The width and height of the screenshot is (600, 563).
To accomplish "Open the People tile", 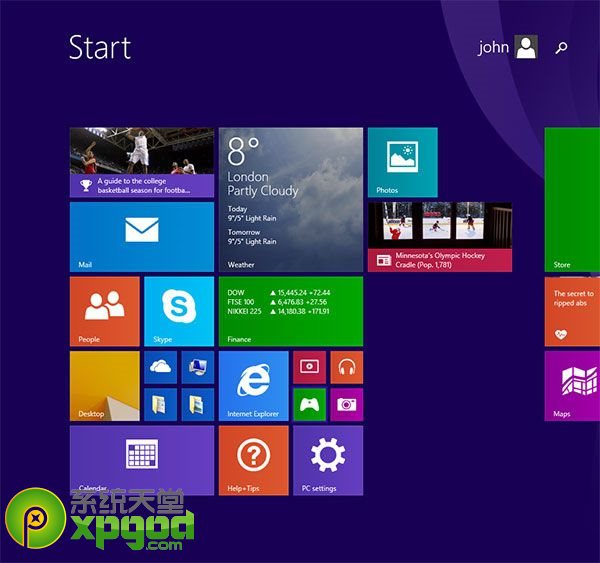I will pyautogui.click(x=104, y=312).
